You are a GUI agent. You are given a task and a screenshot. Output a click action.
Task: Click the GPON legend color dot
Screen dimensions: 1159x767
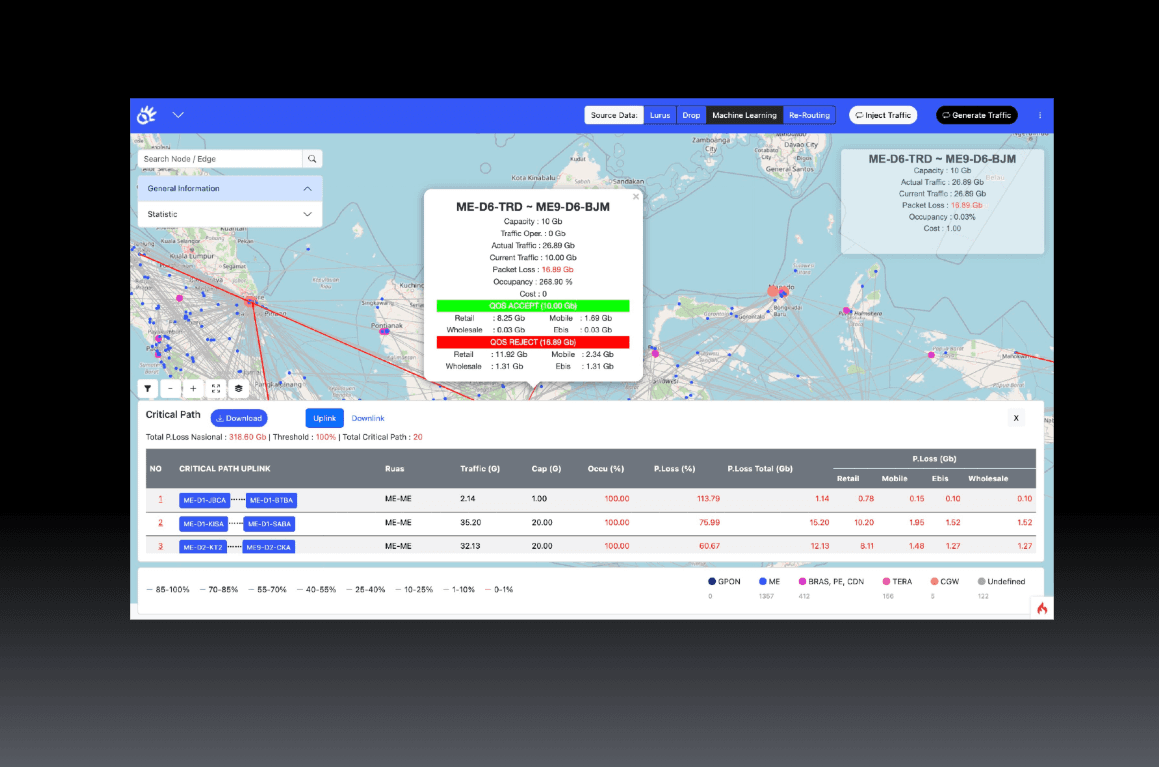click(x=712, y=581)
